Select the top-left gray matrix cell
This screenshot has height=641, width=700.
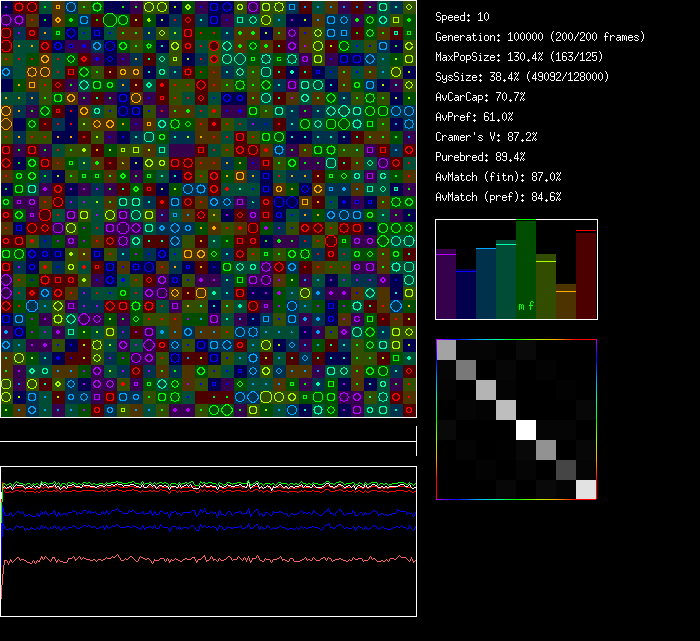coord(446,350)
